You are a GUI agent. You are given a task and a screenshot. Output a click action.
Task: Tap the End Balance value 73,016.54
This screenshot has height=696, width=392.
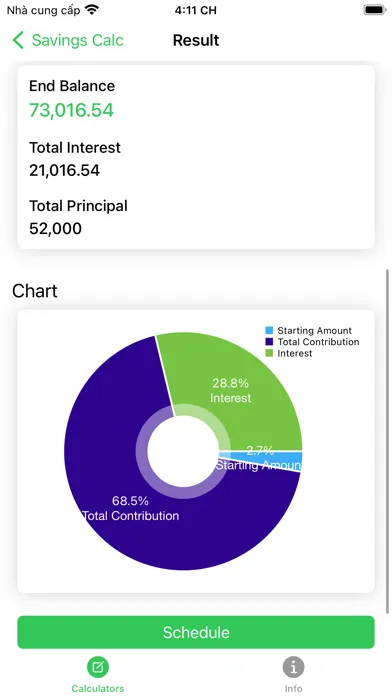click(x=71, y=110)
